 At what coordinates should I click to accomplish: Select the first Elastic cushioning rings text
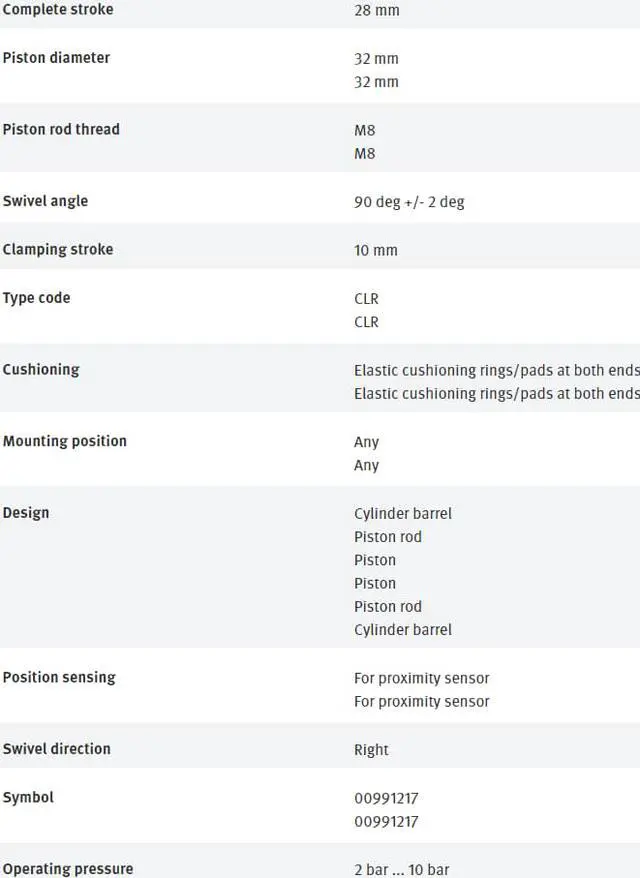coord(496,370)
